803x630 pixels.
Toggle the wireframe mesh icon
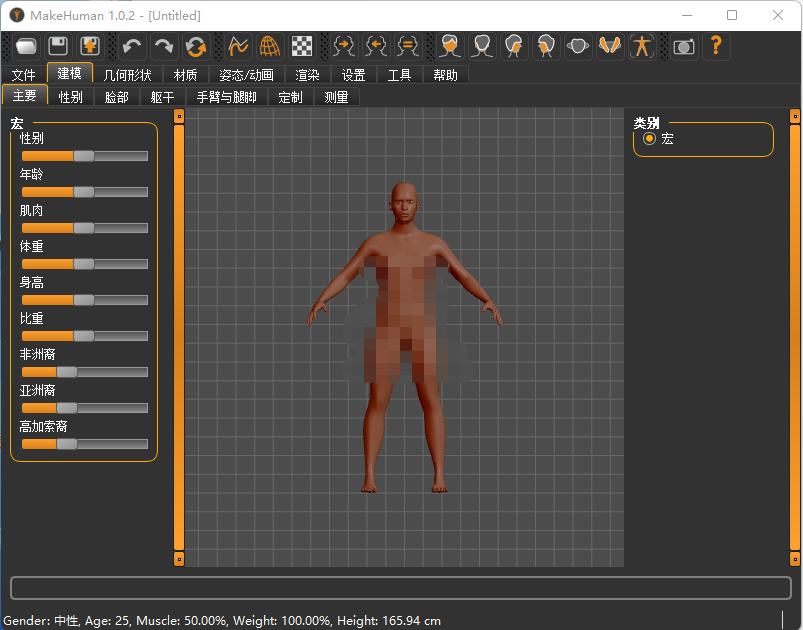click(x=270, y=47)
